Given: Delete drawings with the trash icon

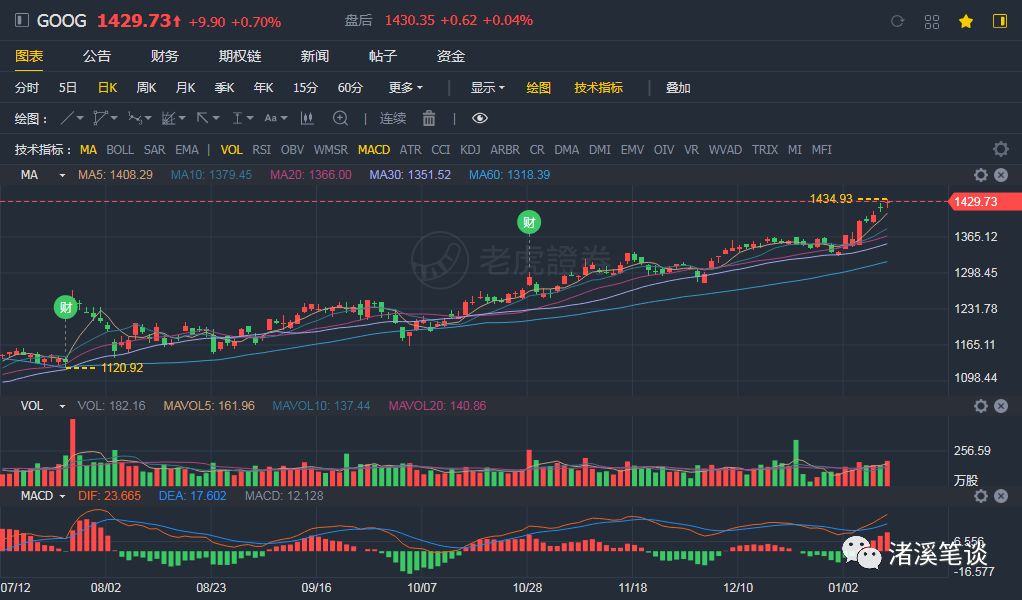Looking at the screenshot, I should 429,118.
